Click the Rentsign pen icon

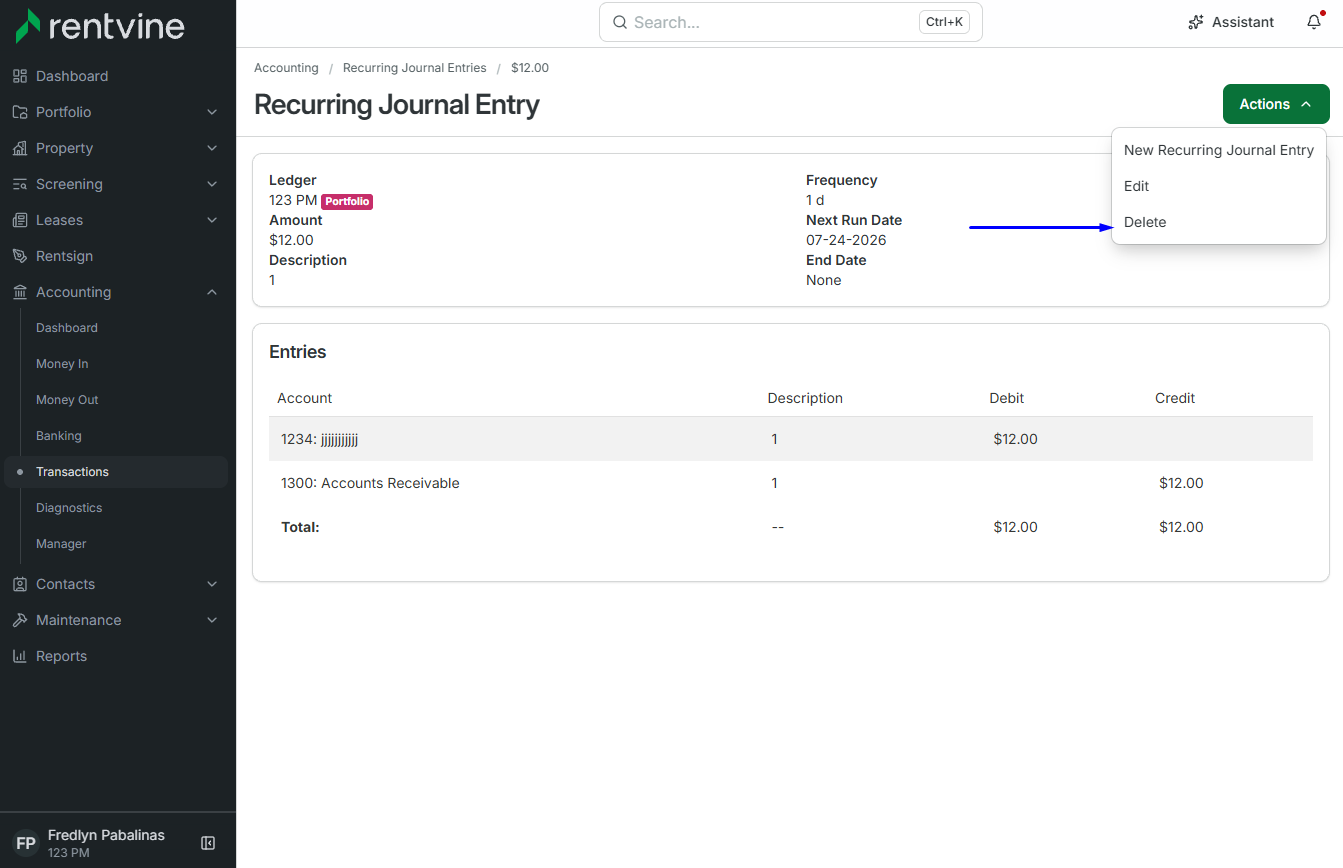(20, 256)
